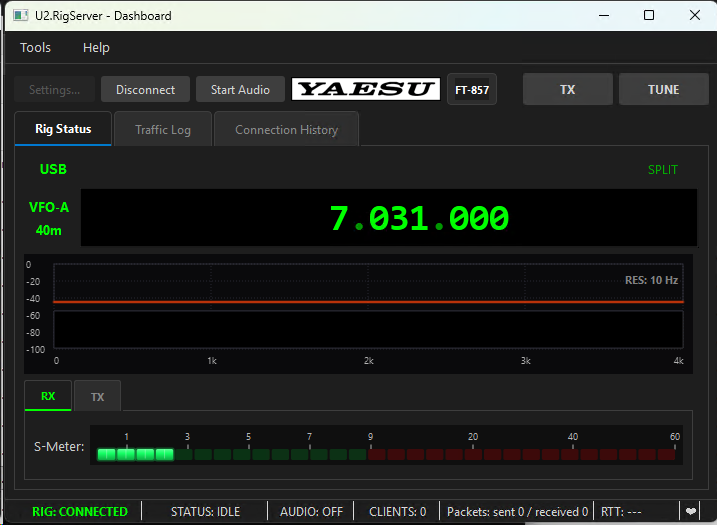Open the Help menu

[96, 48]
